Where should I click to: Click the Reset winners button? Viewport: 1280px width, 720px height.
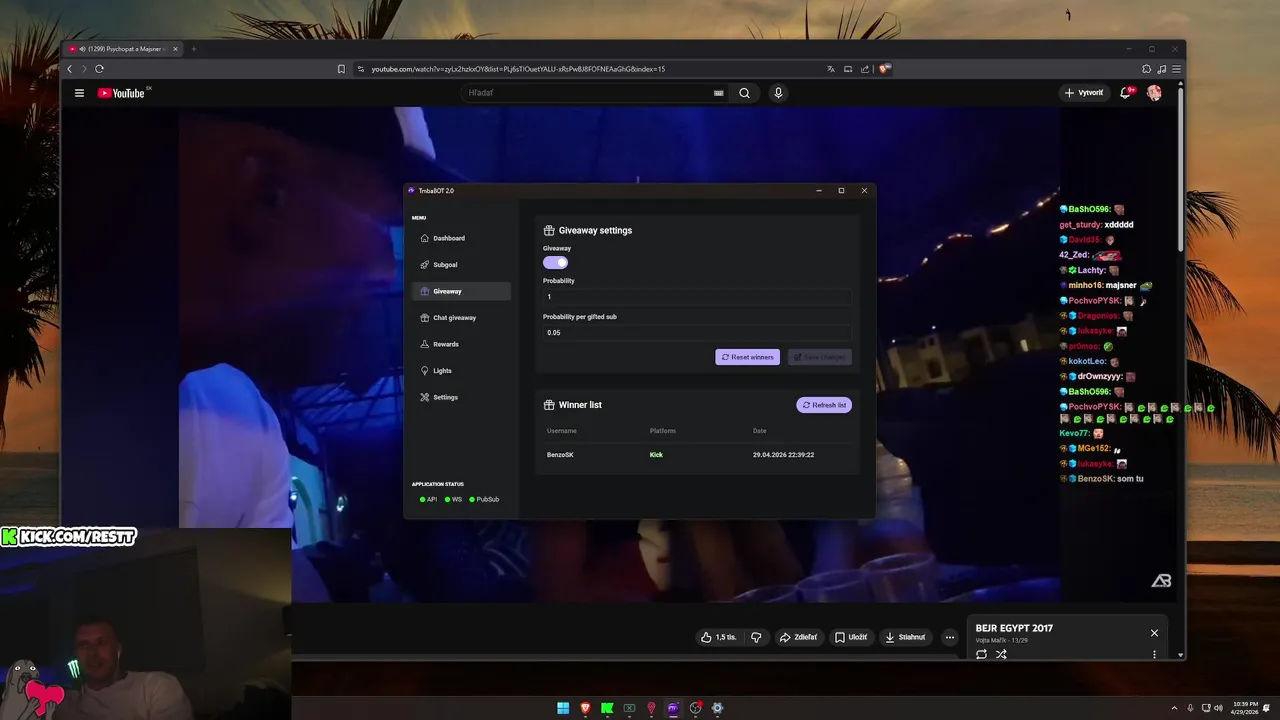point(747,357)
